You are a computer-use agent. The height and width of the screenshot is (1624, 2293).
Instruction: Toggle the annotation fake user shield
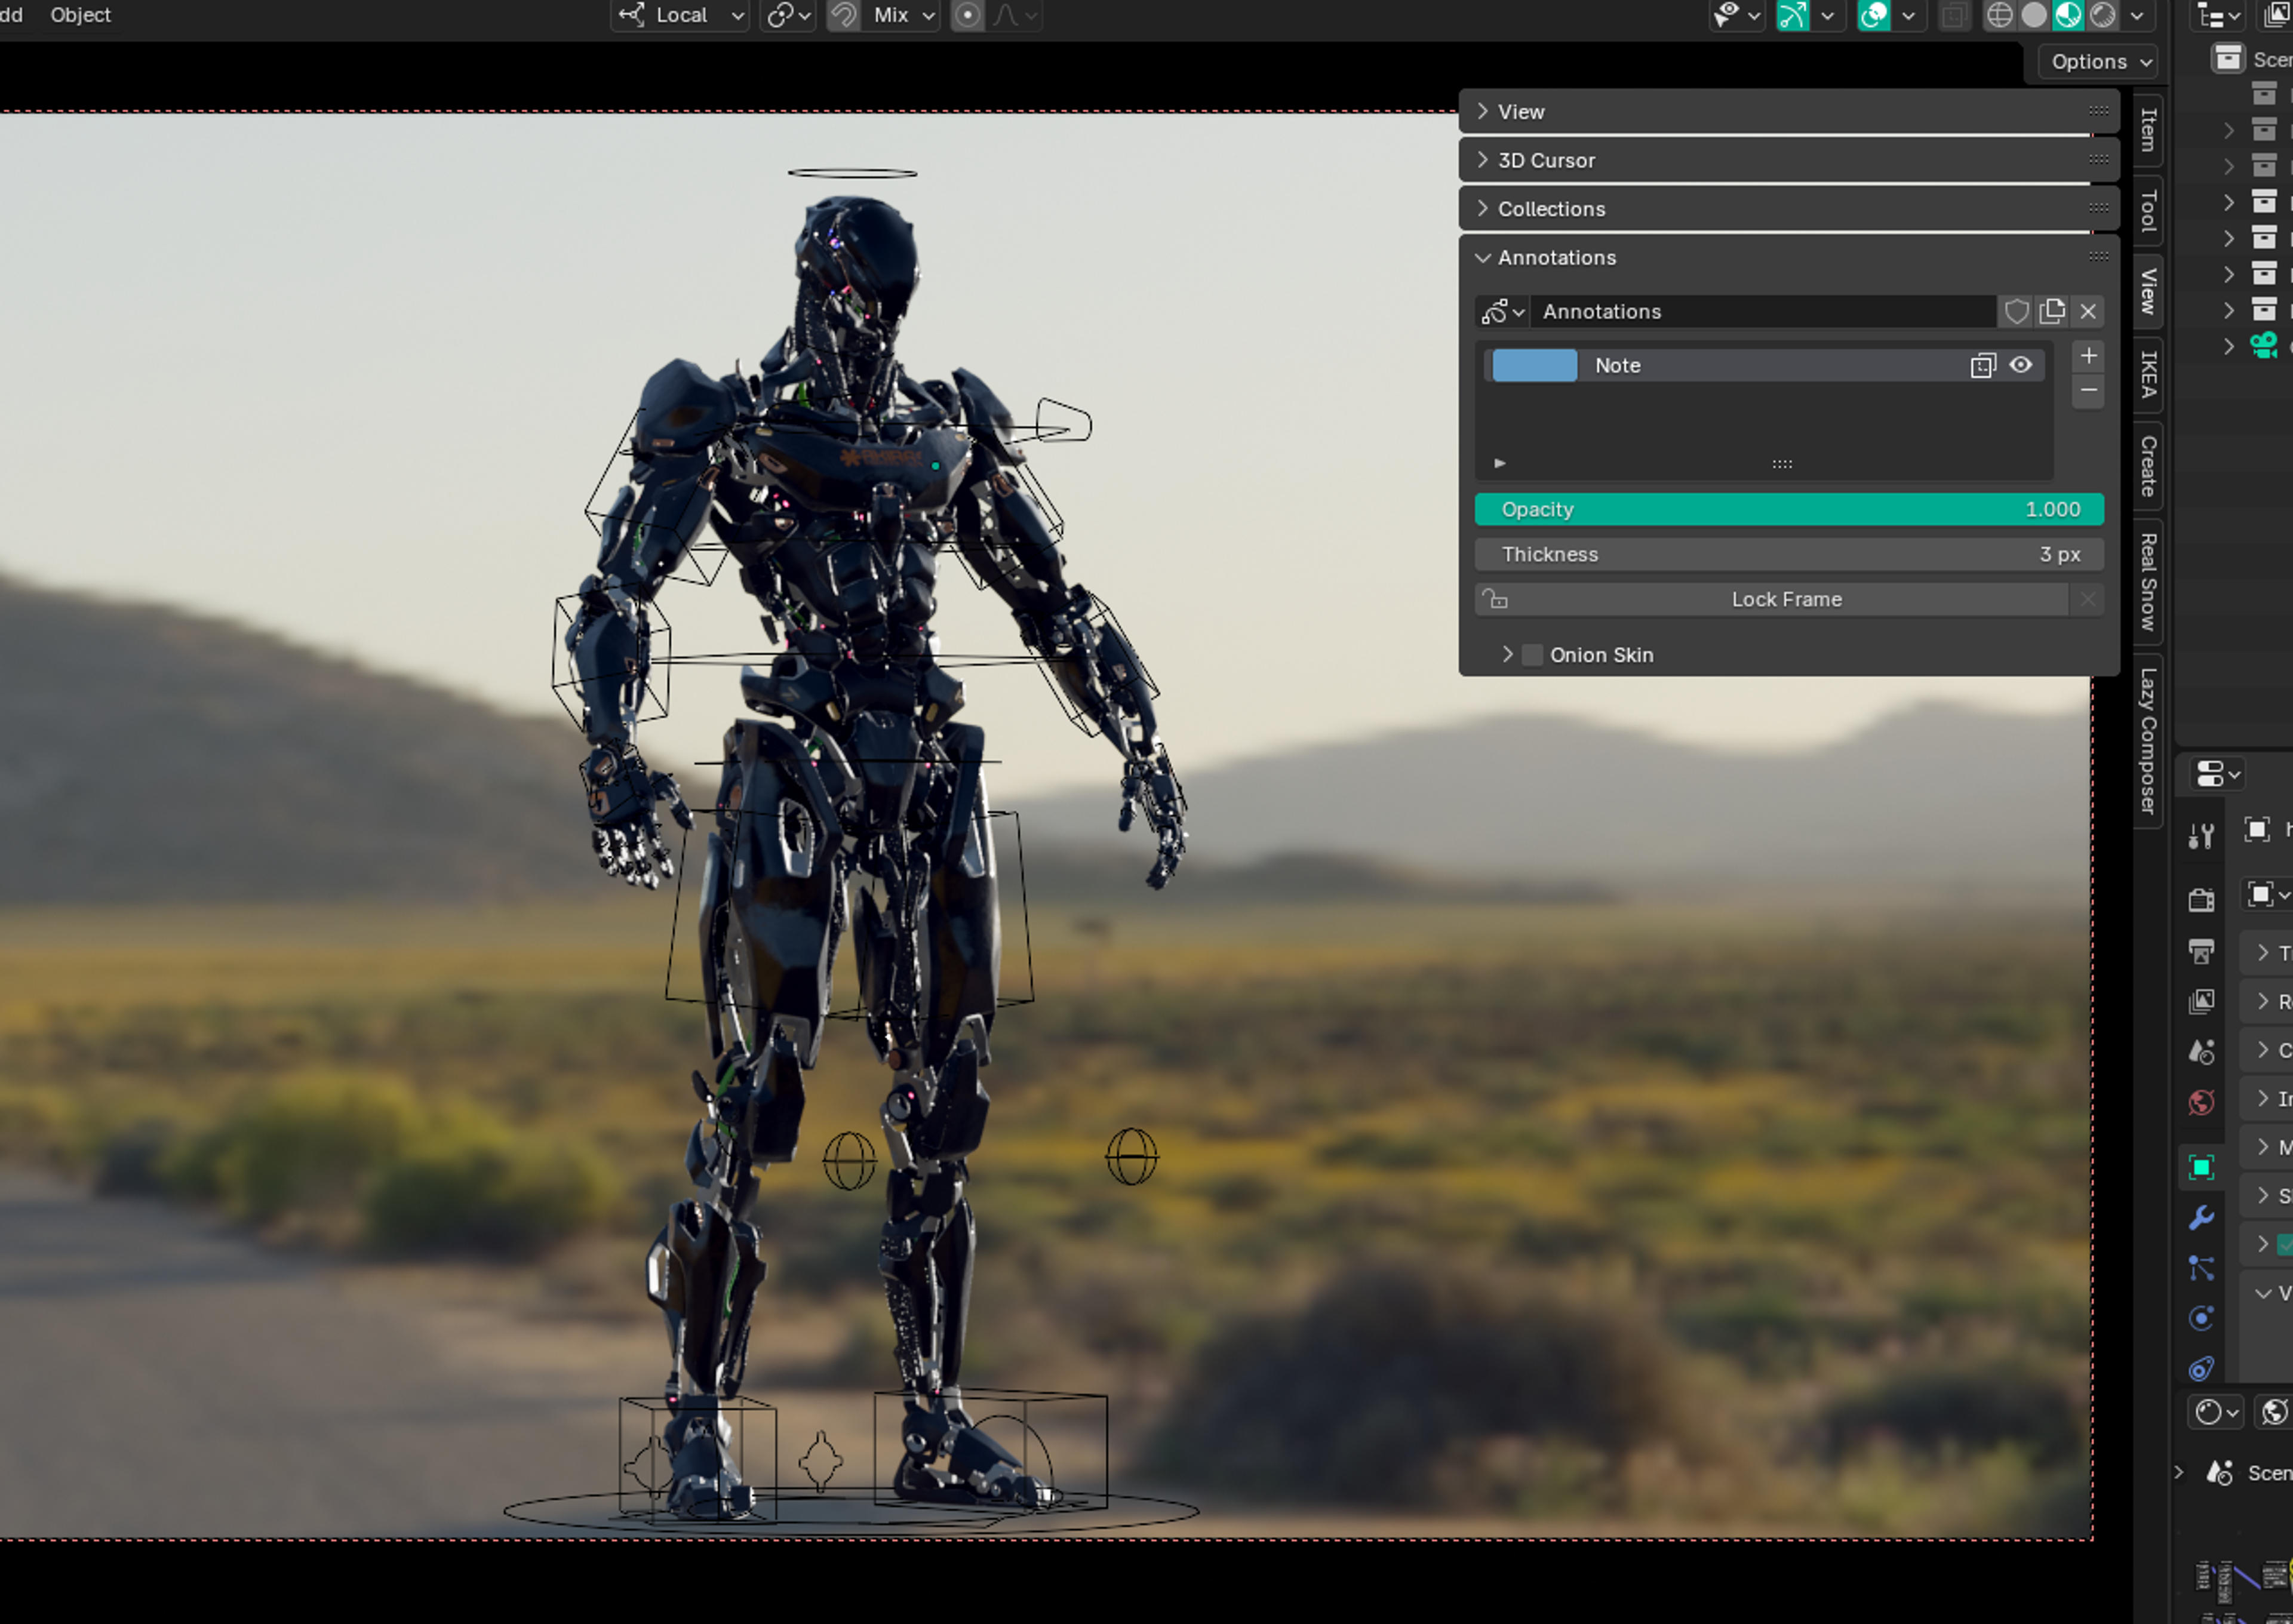tap(2016, 312)
